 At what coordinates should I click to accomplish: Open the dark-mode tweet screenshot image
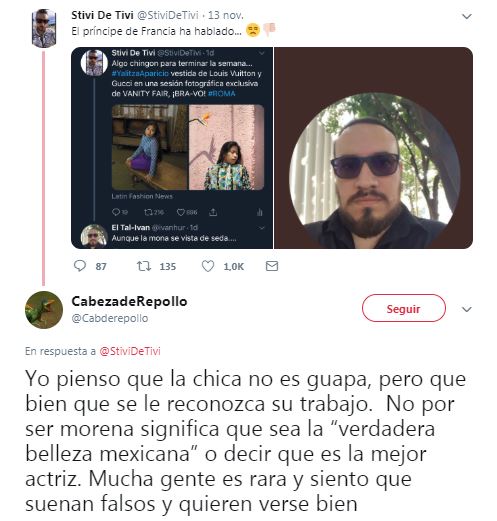(172, 148)
